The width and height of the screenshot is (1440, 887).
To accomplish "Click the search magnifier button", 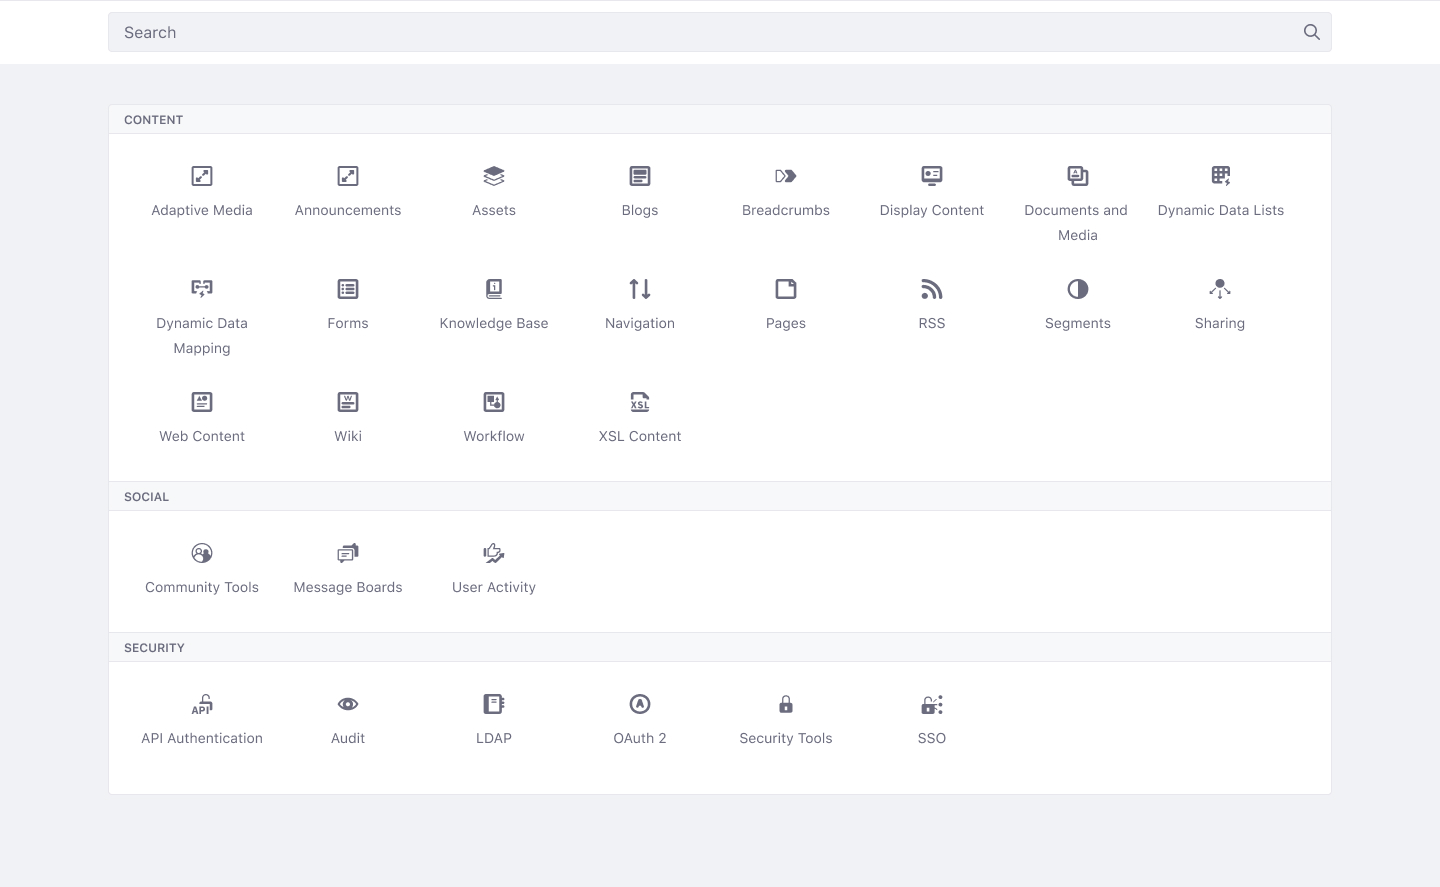I will 1311,32.
